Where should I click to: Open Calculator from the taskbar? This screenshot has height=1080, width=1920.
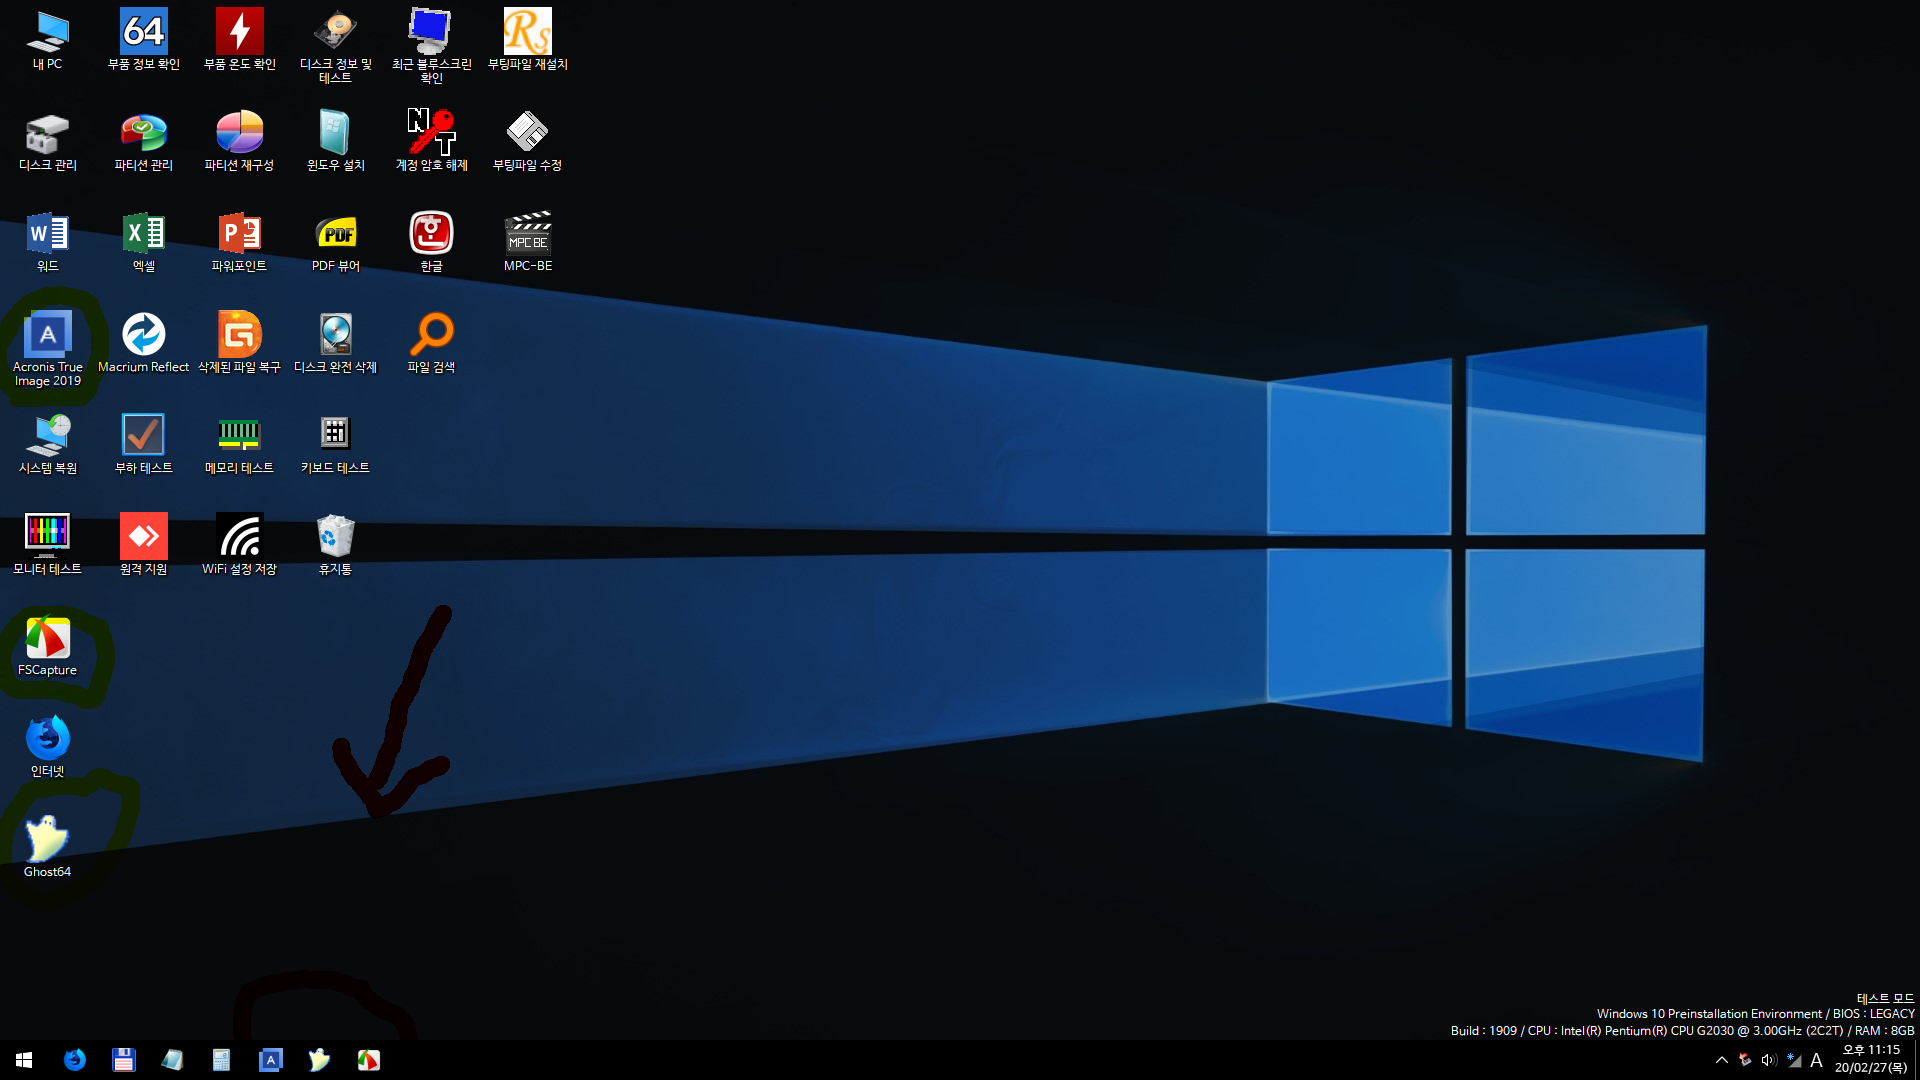click(x=221, y=1060)
